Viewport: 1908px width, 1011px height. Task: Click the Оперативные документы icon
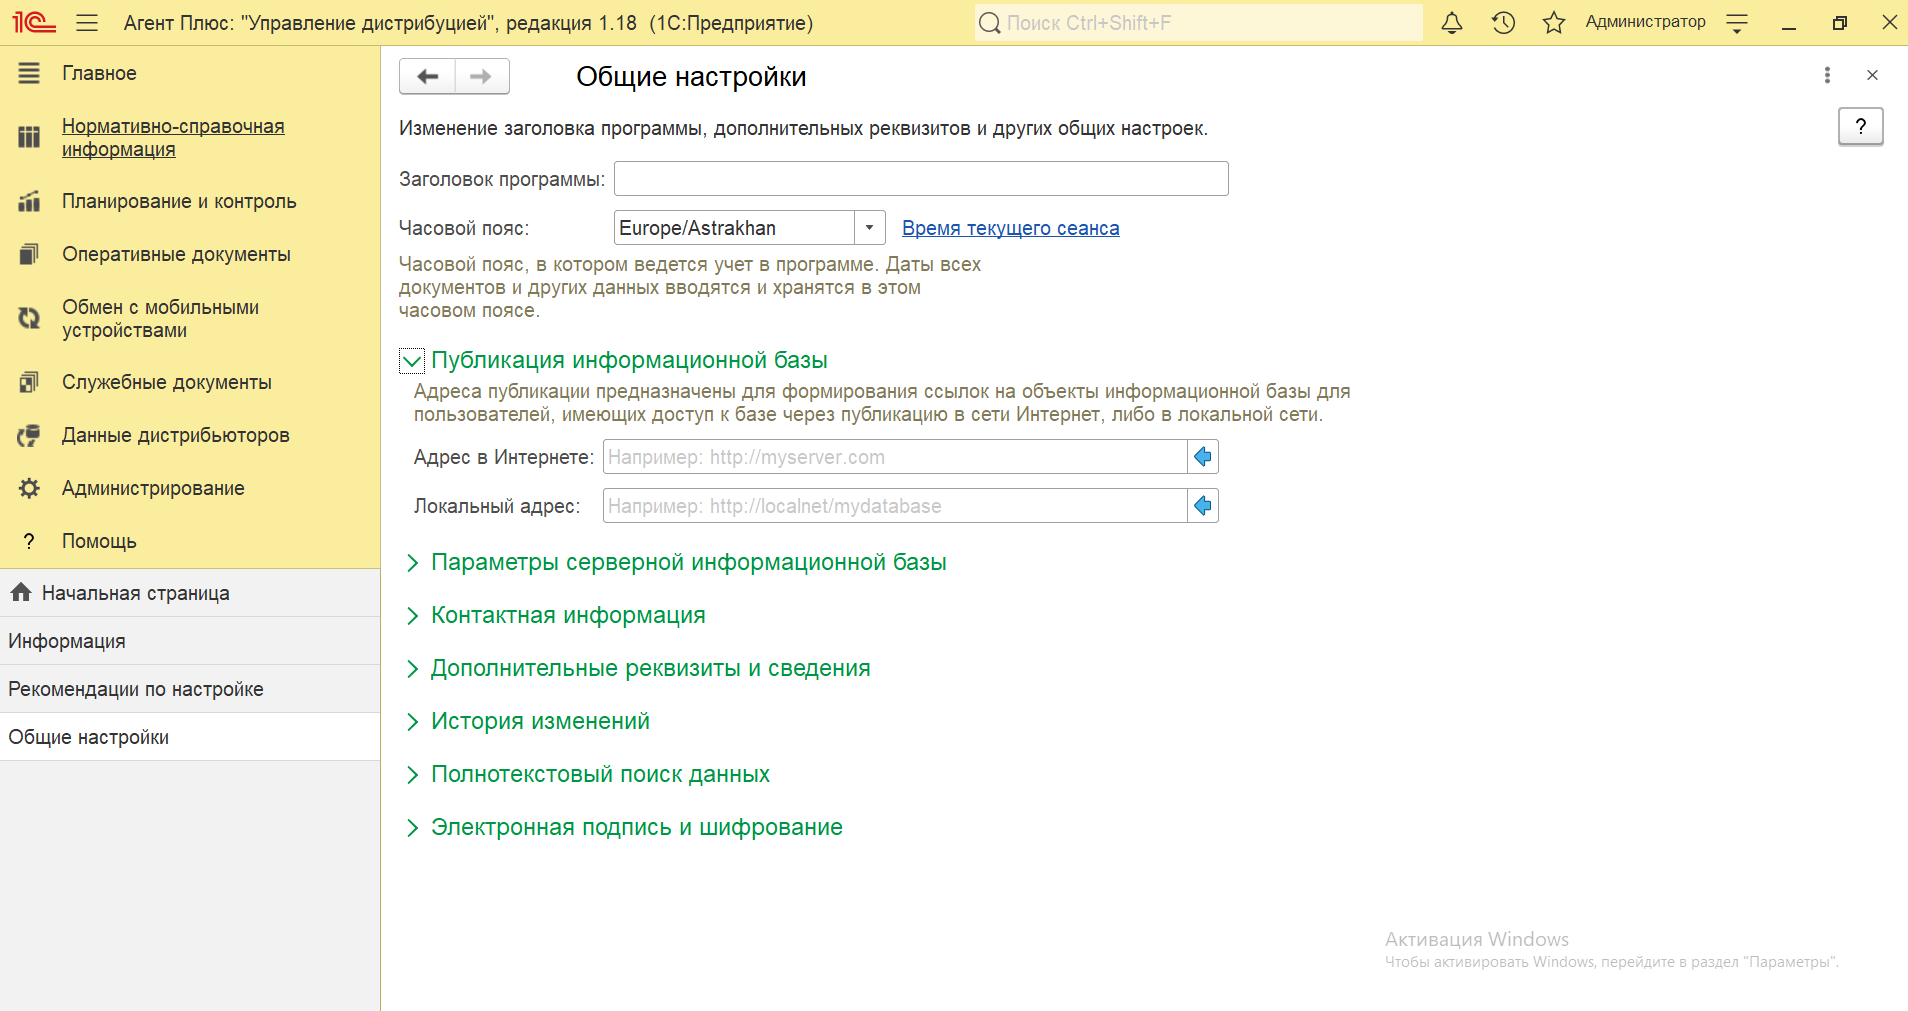29,254
